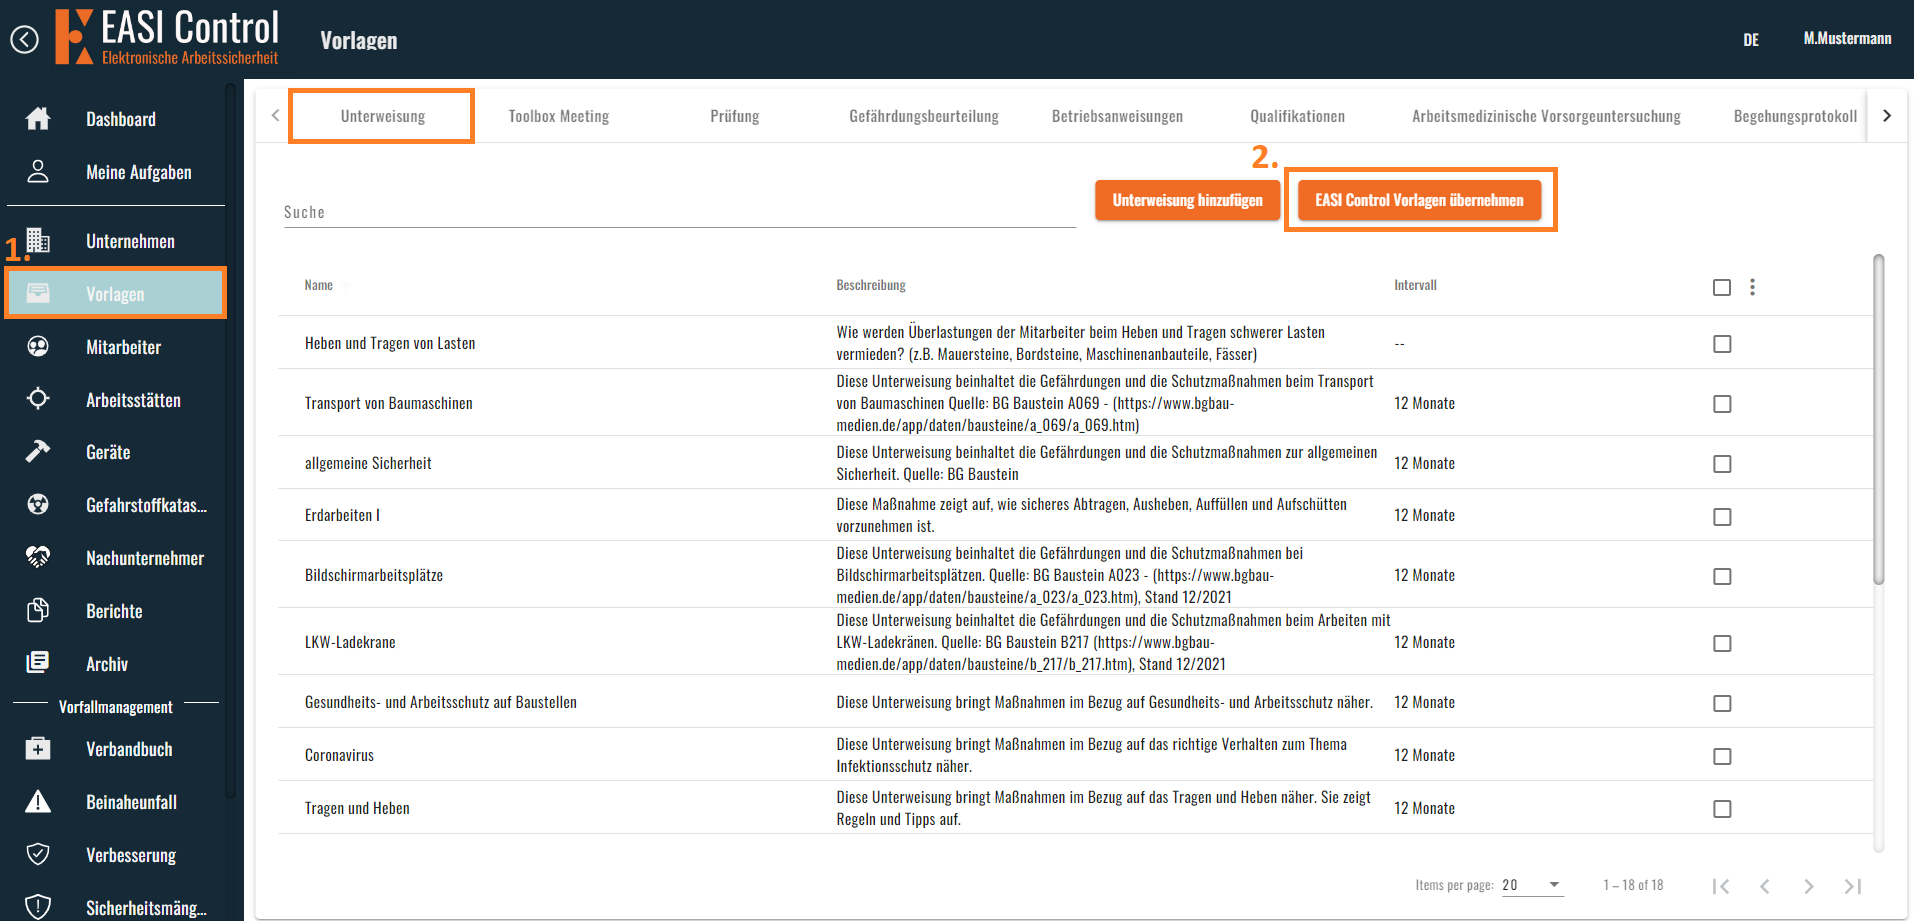This screenshot has width=1914, height=921.
Task: Sort table by Name column header
Action: coord(319,285)
